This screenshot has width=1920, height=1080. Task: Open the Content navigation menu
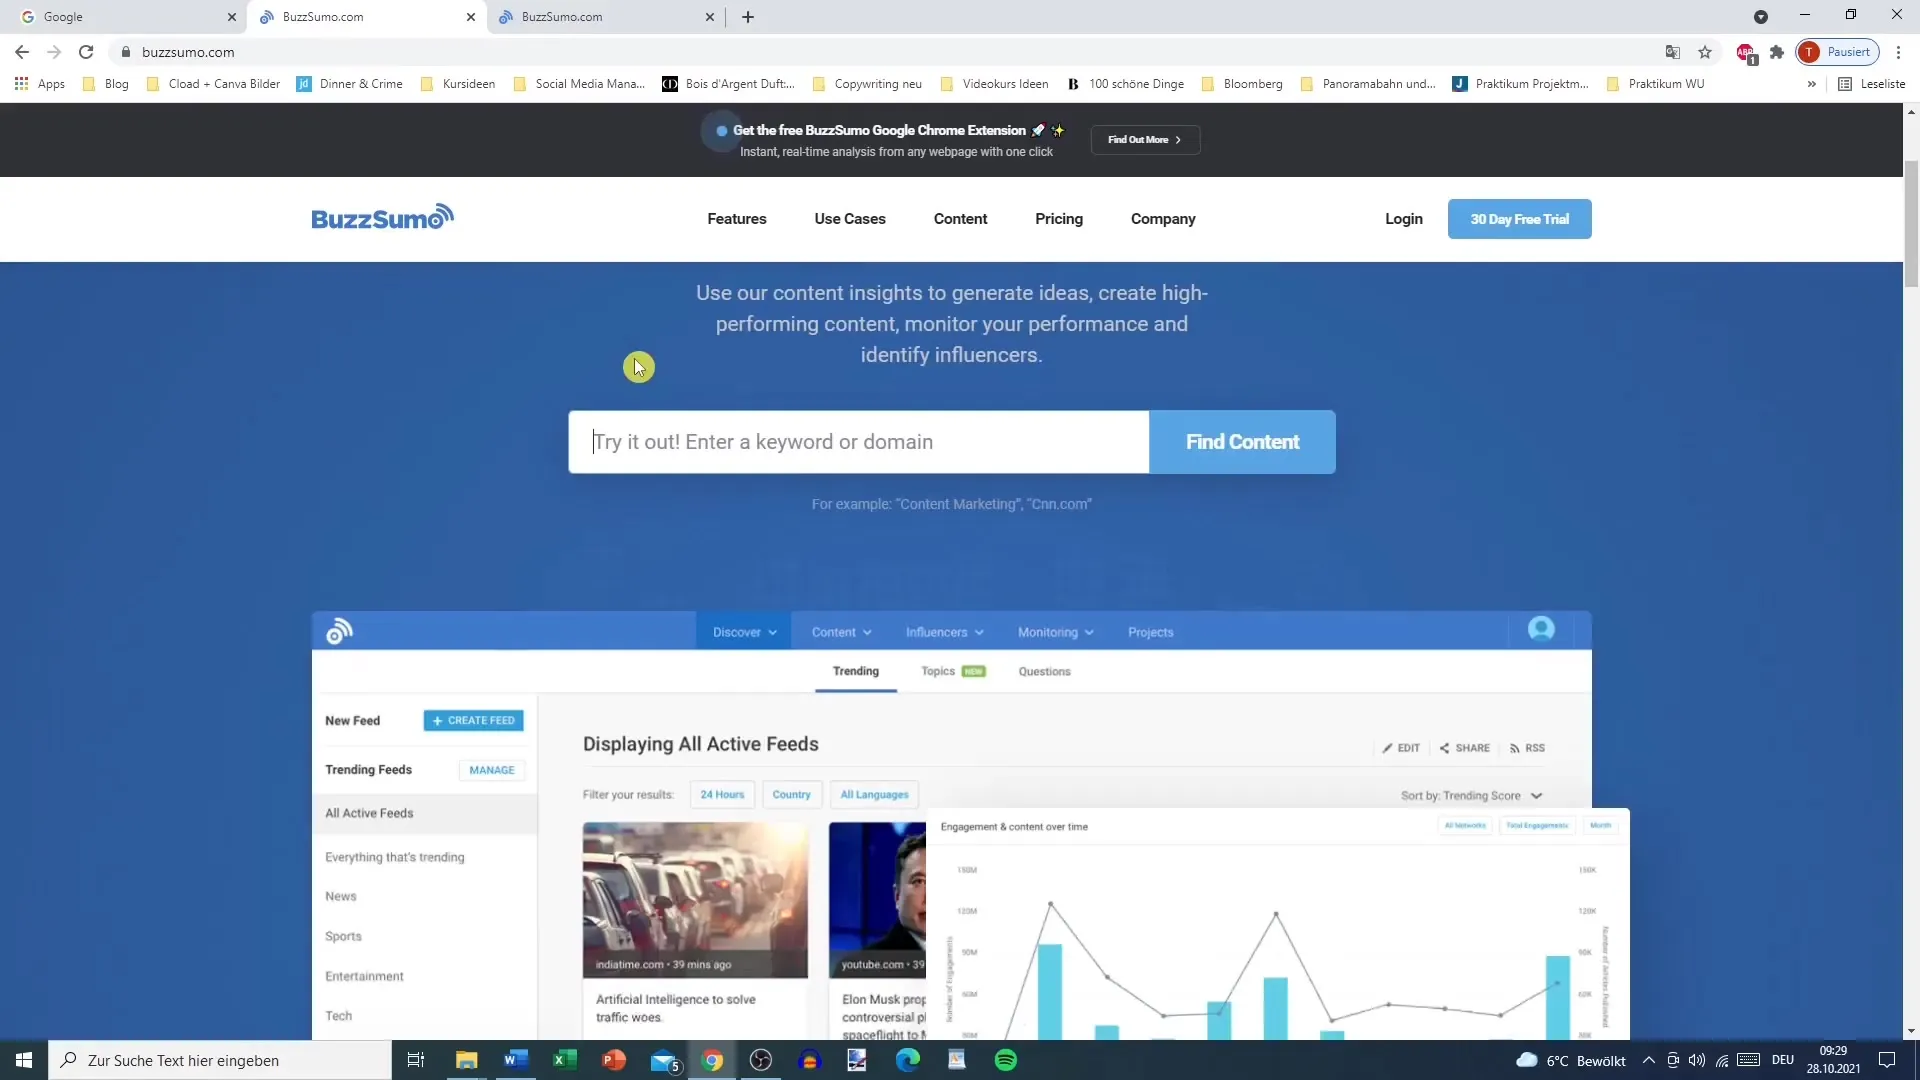pos(960,219)
